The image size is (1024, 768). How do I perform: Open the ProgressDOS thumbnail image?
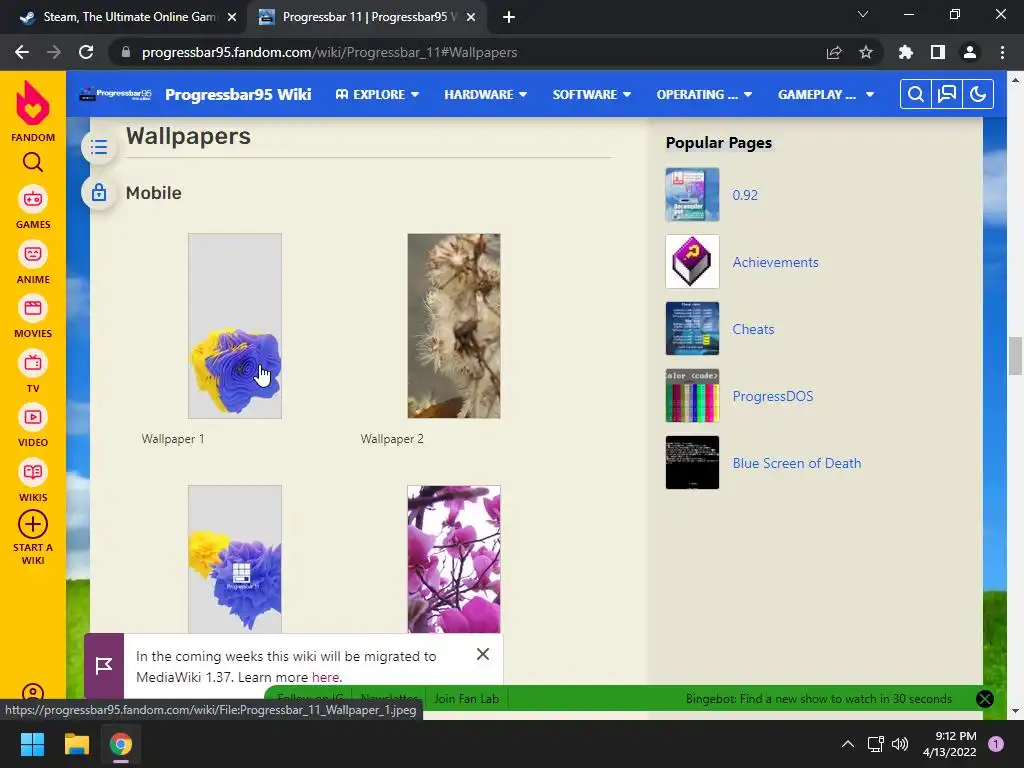click(692, 396)
